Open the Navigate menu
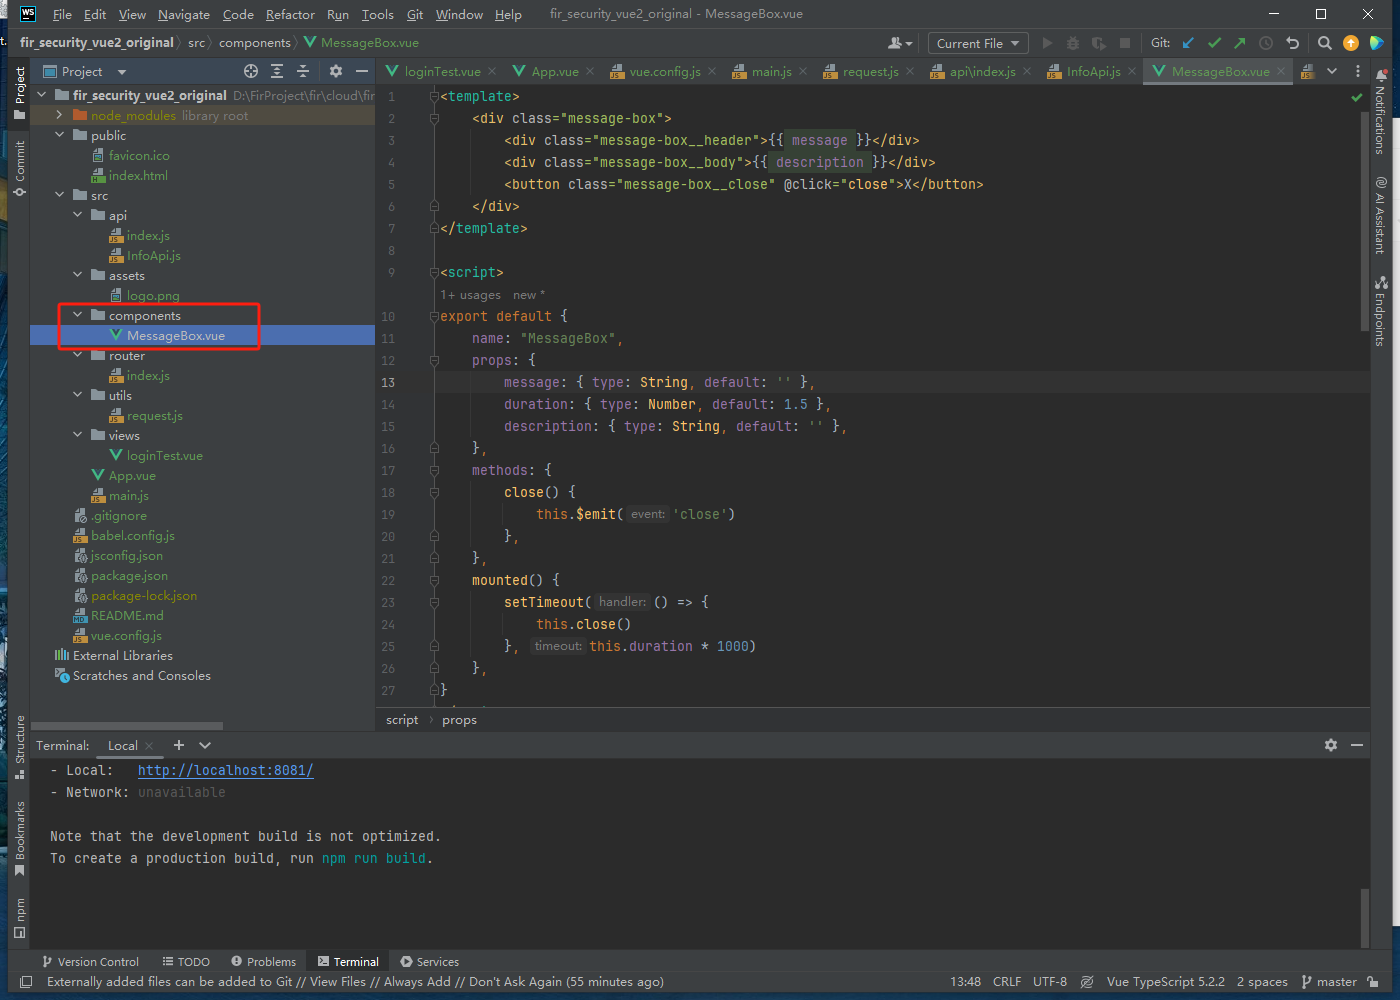Screen dimensions: 1400x1000 tap(184, 14)
